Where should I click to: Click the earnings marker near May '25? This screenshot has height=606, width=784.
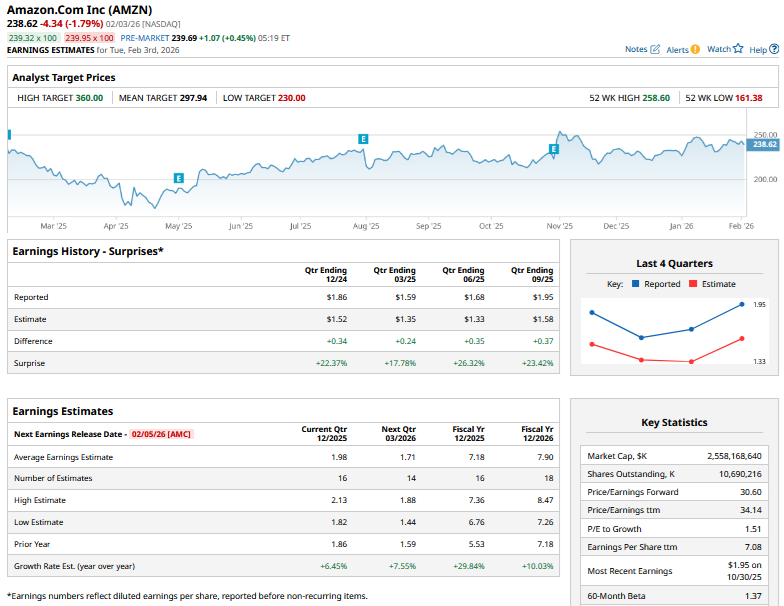[x=179, y=178]
